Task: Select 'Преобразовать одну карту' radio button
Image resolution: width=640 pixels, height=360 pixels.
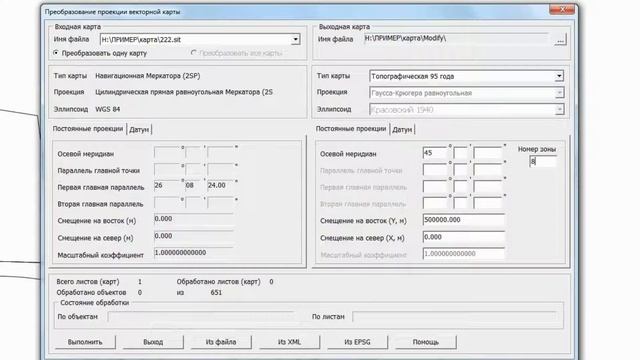Action: (56, 53)
